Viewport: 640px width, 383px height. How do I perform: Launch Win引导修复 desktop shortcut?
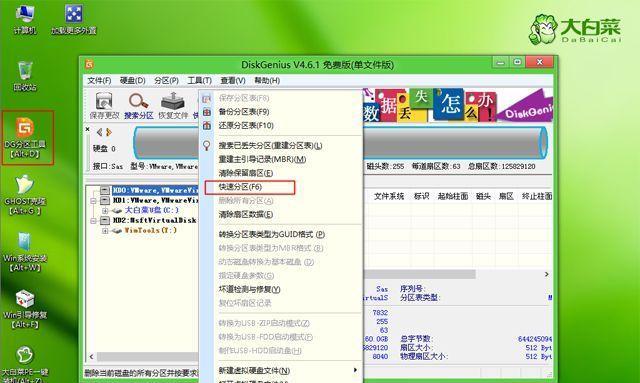[x=25, y=309]
